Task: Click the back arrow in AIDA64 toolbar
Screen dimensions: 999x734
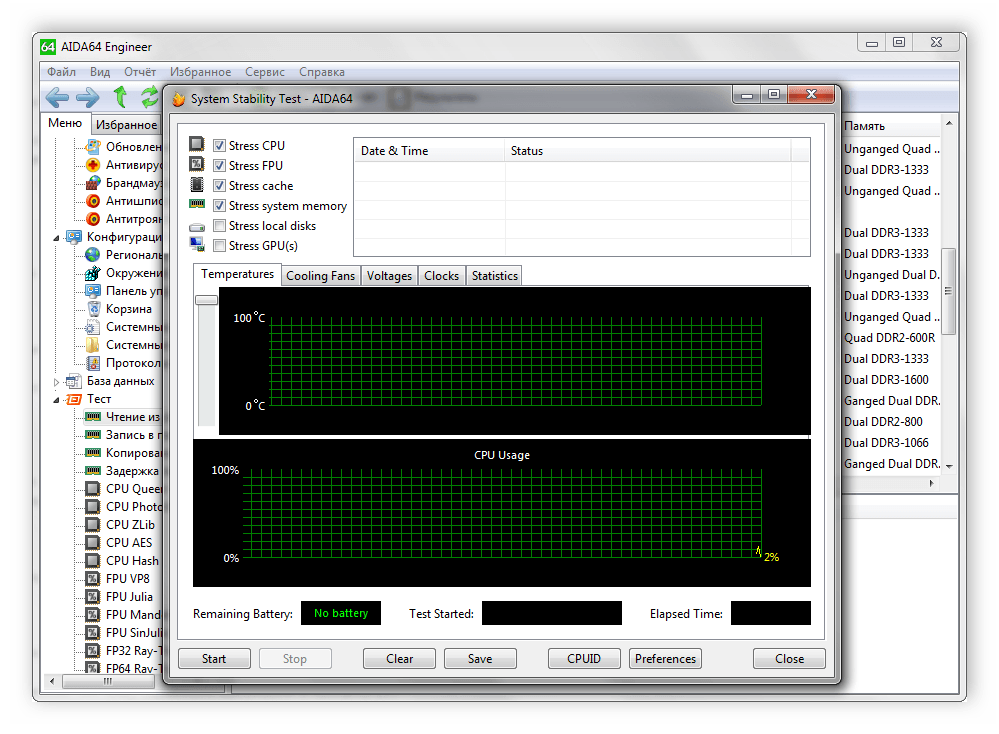Action: point(57,97)
